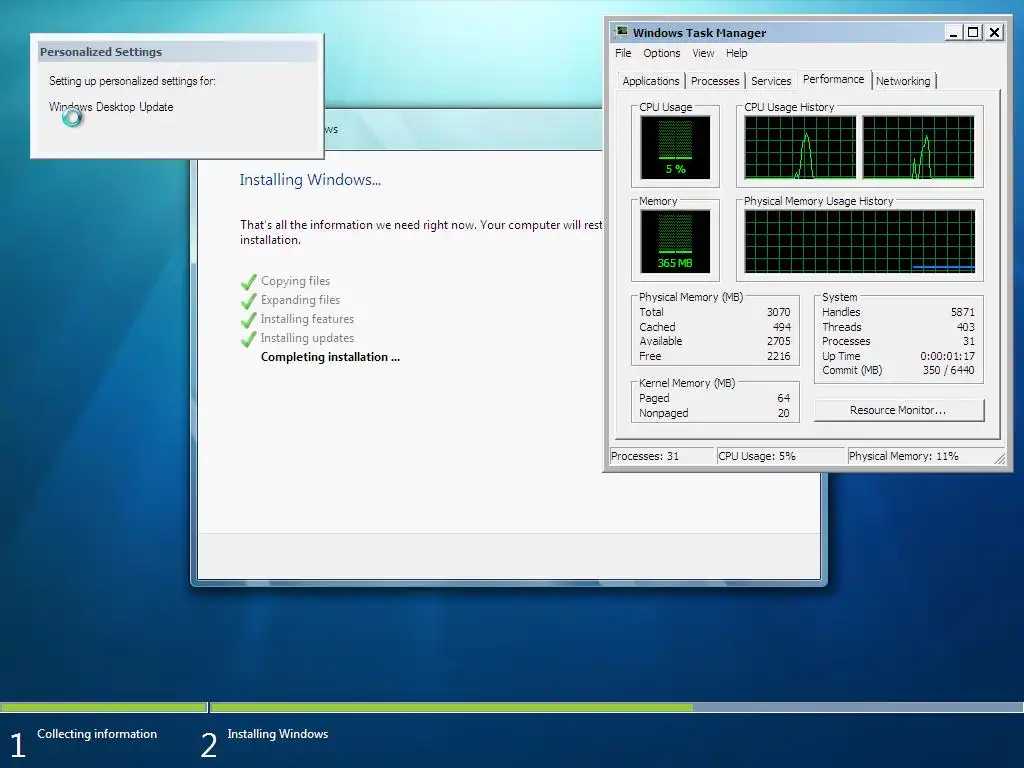Viewport: 1024px width, 768px height.
Task: Maximize the Windows Task Manager window
Action: coord(973,33)
